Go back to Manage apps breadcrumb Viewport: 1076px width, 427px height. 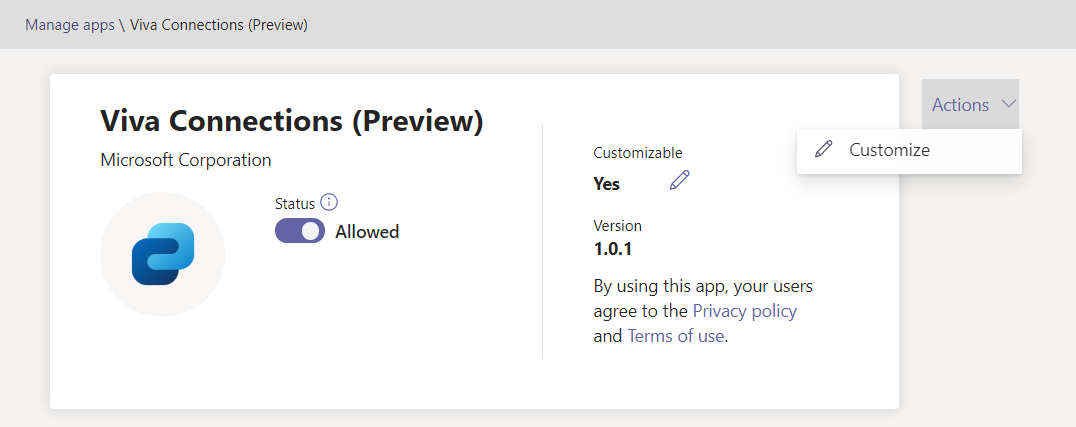[x=70, y=24]
